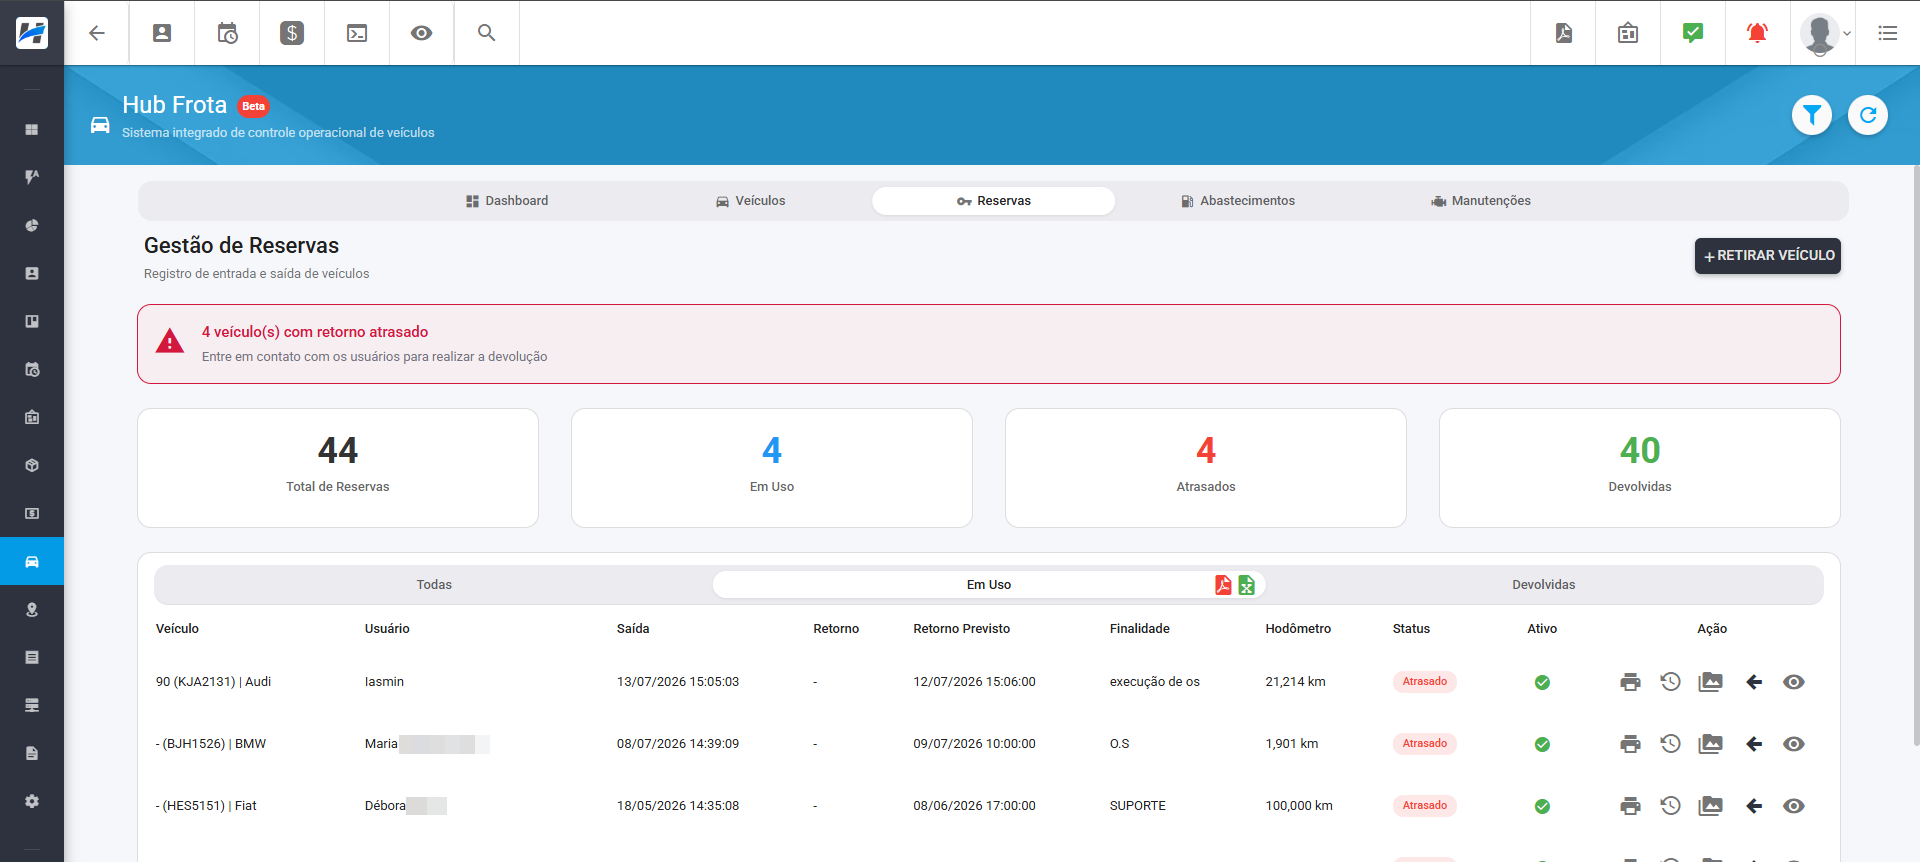Open the search tool in top toolbar
1920x862 pixels.
486,33
